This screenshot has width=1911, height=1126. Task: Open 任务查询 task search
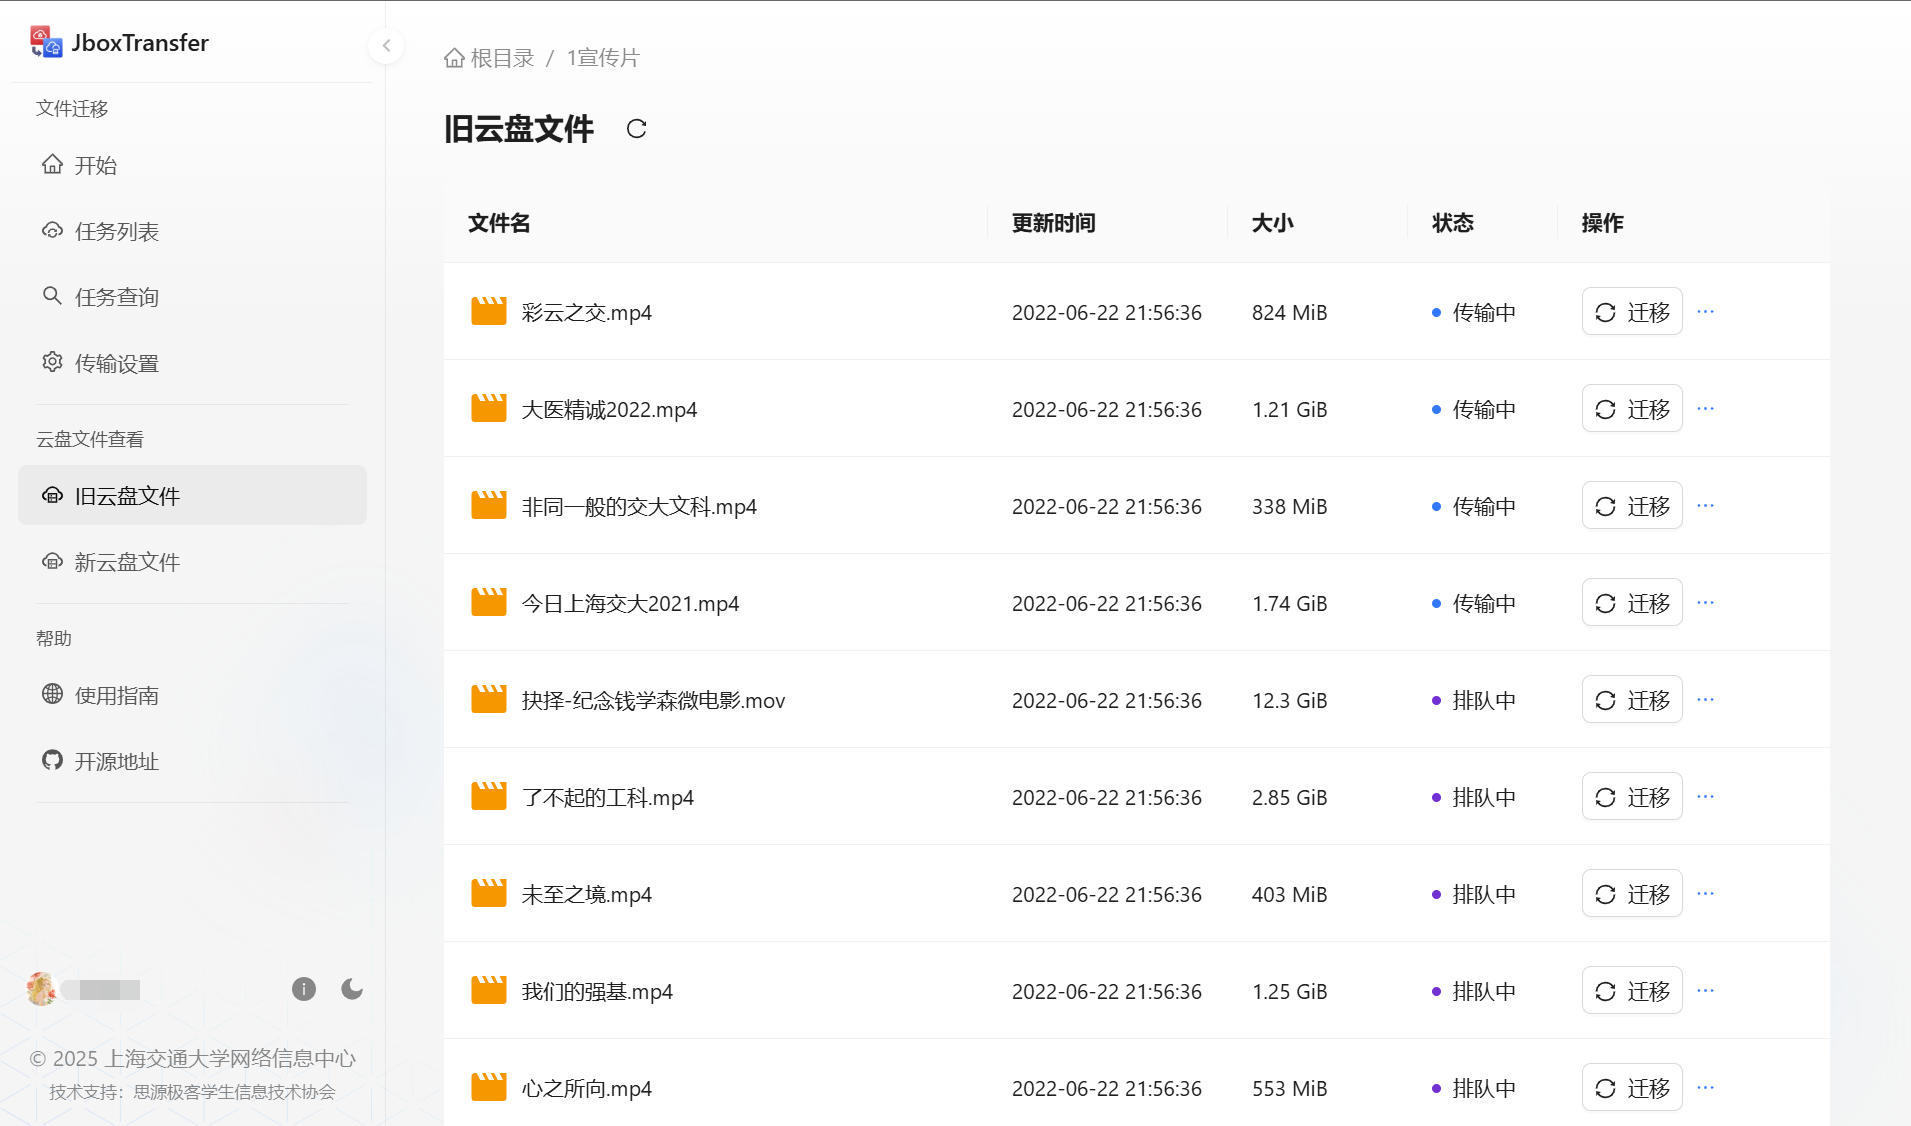tap(192, 297)
